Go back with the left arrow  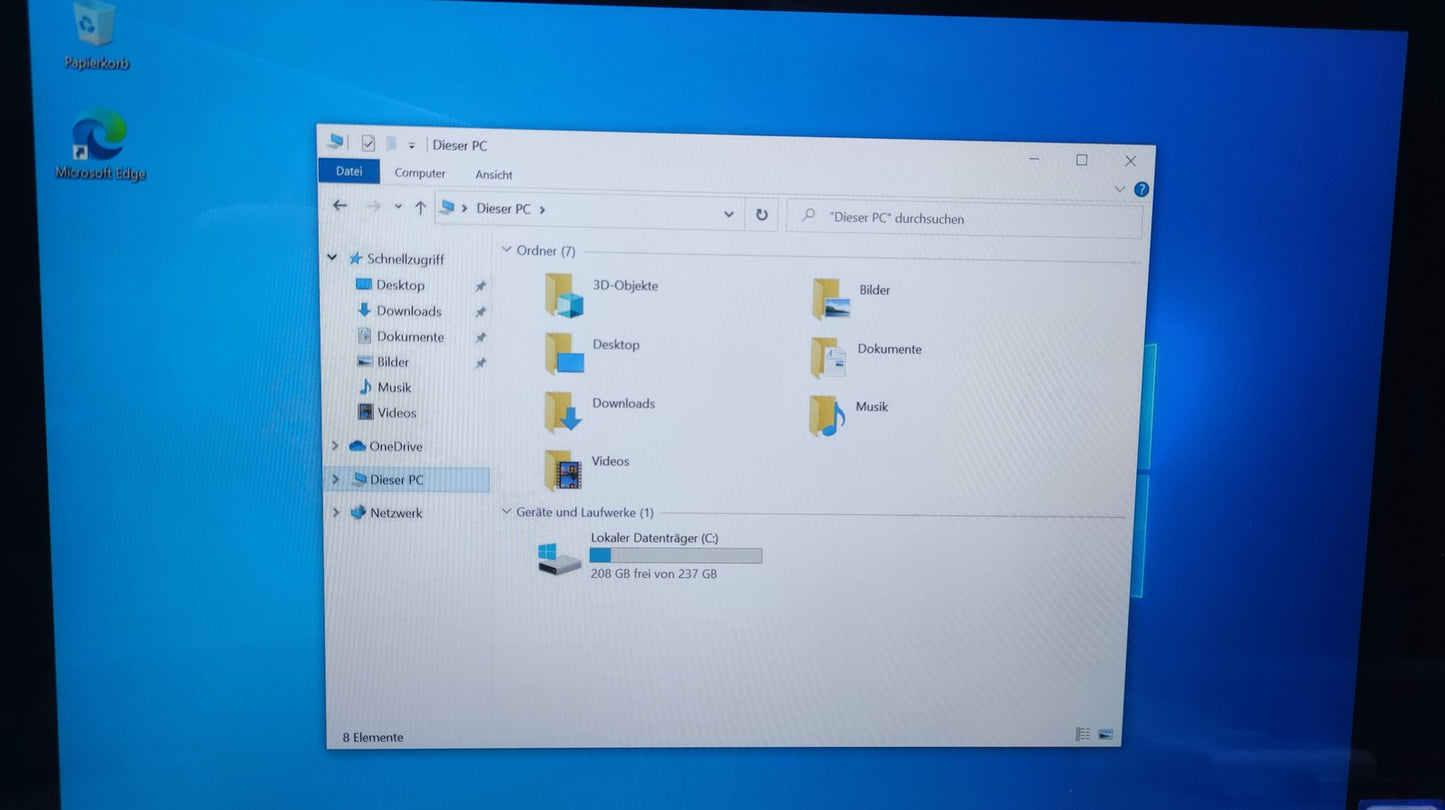click(340, 205)
